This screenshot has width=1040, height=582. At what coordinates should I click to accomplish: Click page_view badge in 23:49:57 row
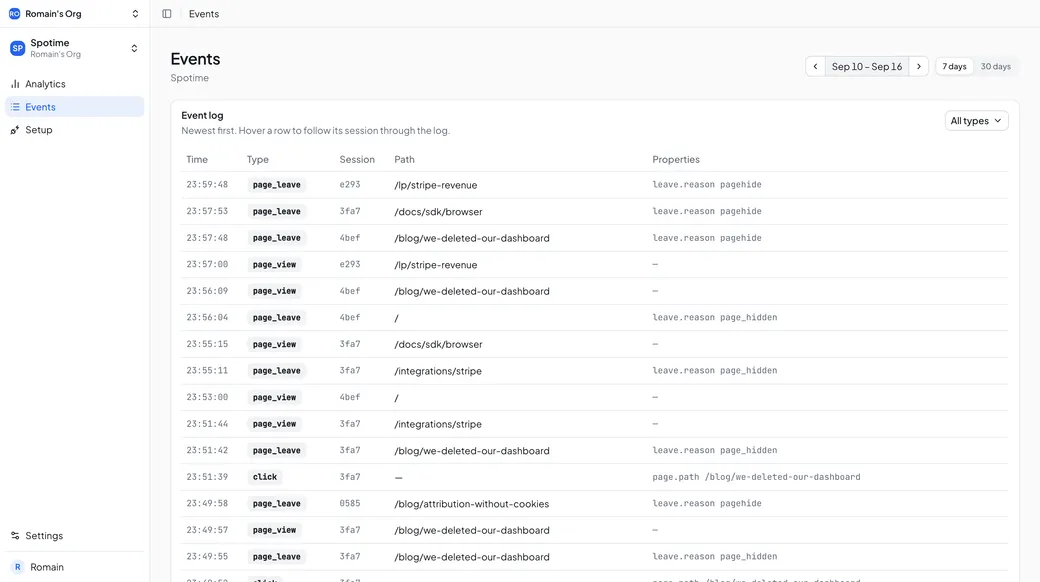[x=275, y=530]
